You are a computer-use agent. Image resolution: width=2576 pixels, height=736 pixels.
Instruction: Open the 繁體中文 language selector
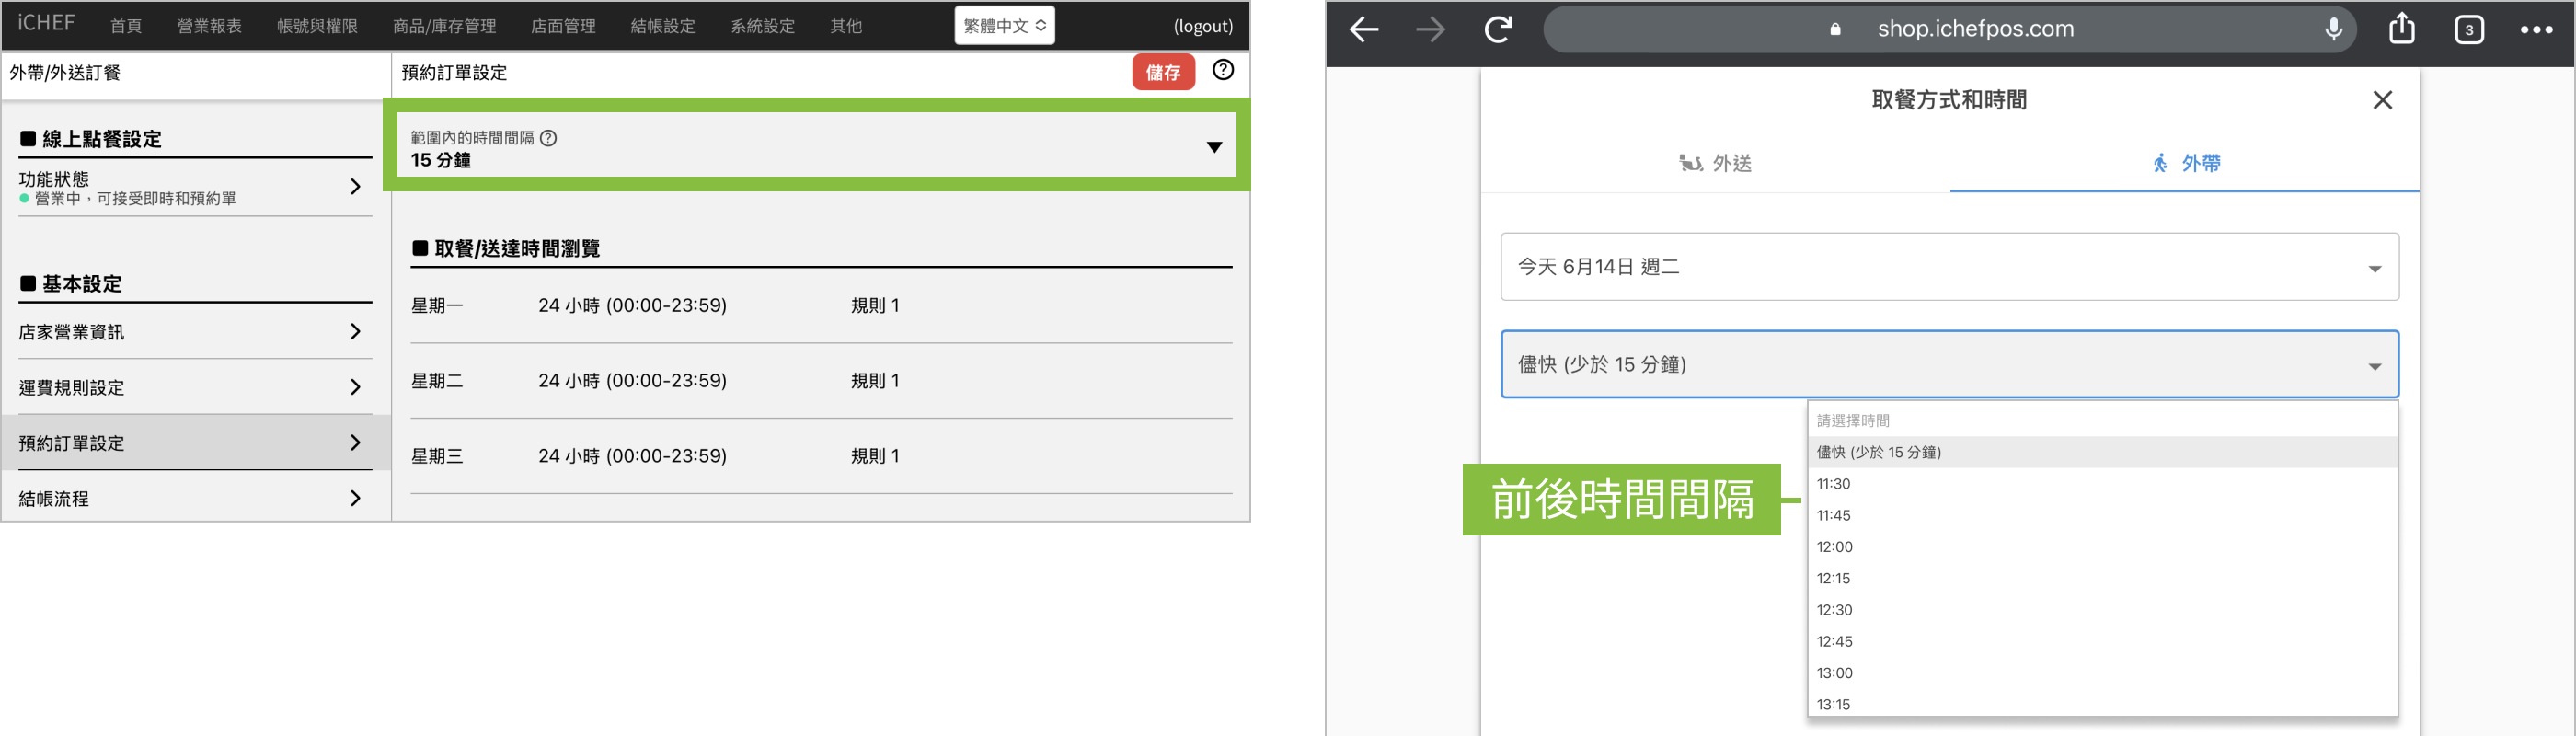[1004, 26]
